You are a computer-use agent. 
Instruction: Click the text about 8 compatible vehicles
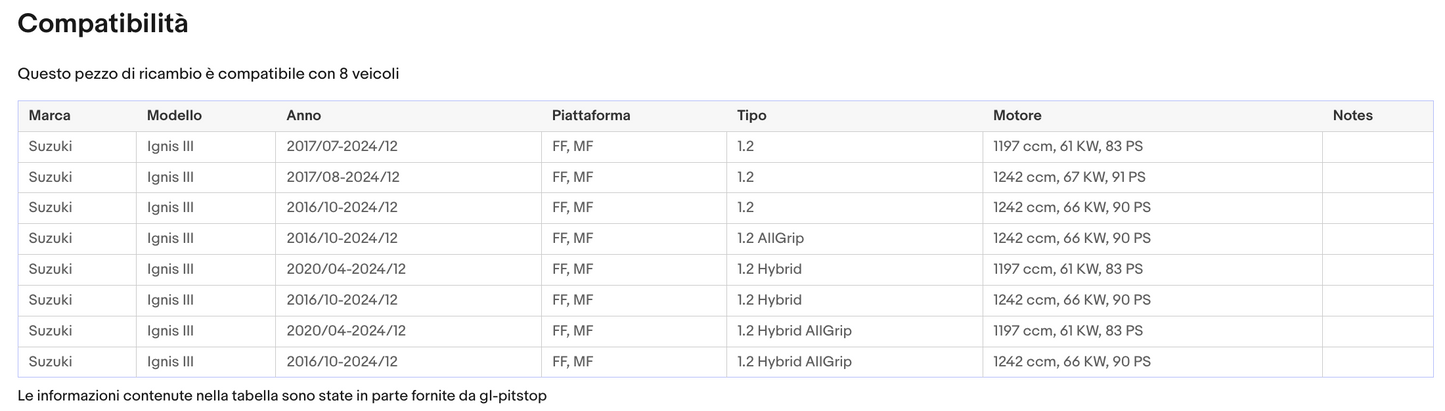point(209,74)
